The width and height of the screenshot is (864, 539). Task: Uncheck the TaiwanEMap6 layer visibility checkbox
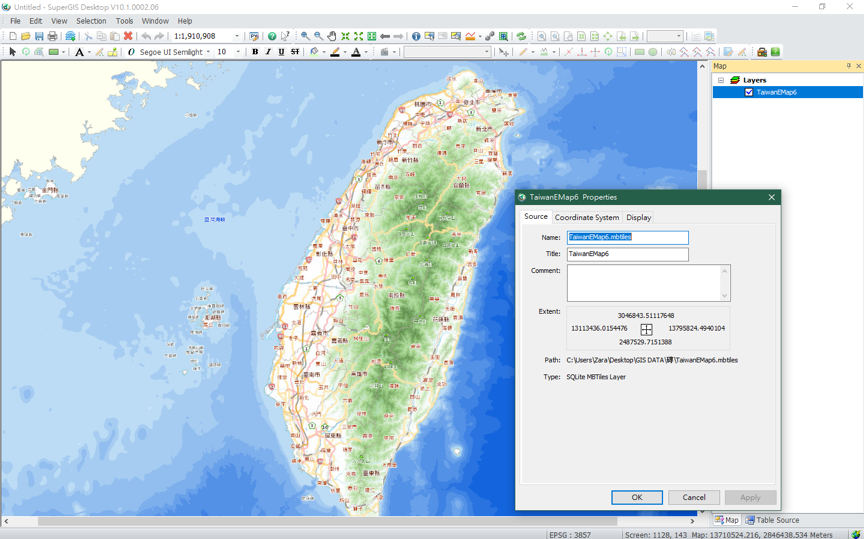point(749,92)
